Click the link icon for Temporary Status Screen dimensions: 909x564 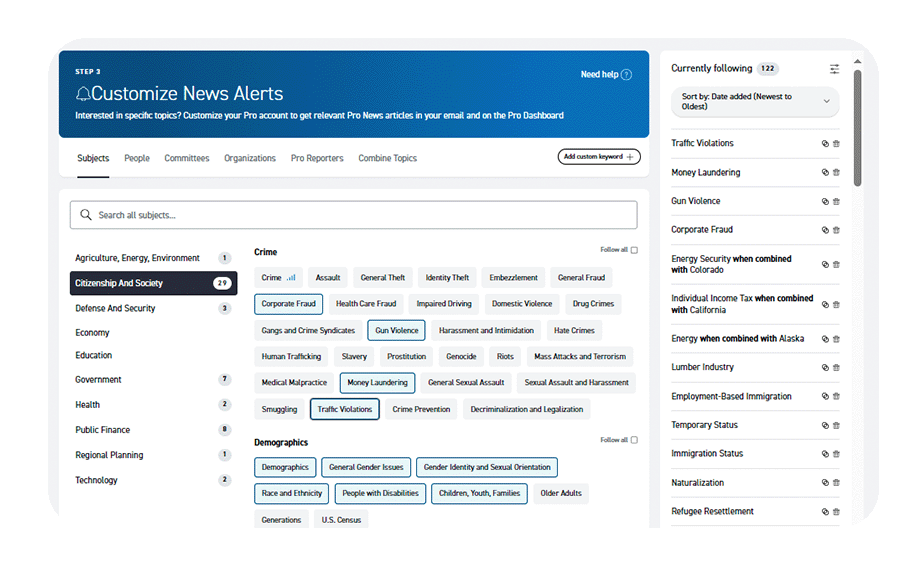tap(825, 425)
